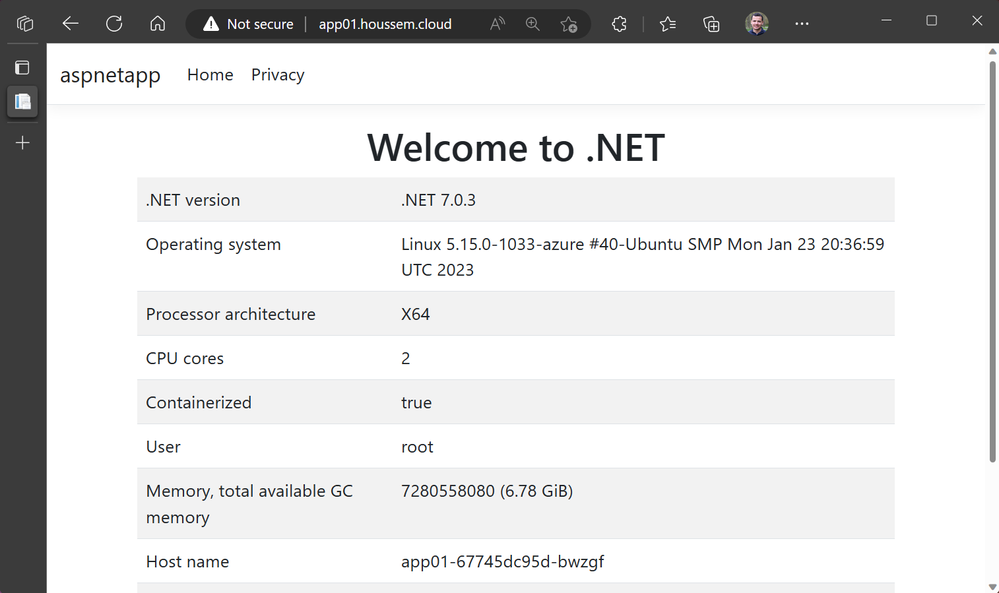999x593 pixels.
Task: Open the Extensions puzzle icon
Action: (x=619, y=24)
